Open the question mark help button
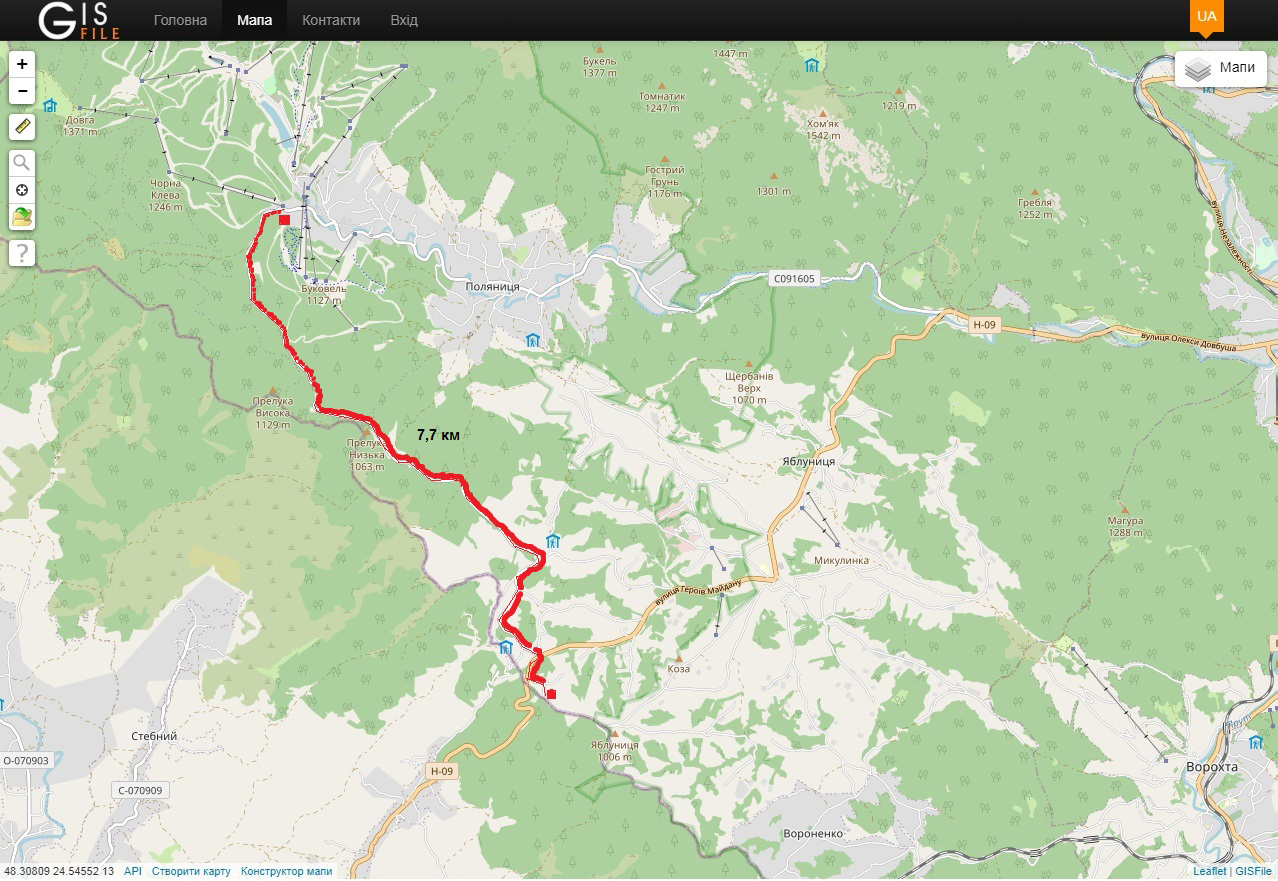The height and width of the screenshot is (881, 1278). tap(22, 253)
